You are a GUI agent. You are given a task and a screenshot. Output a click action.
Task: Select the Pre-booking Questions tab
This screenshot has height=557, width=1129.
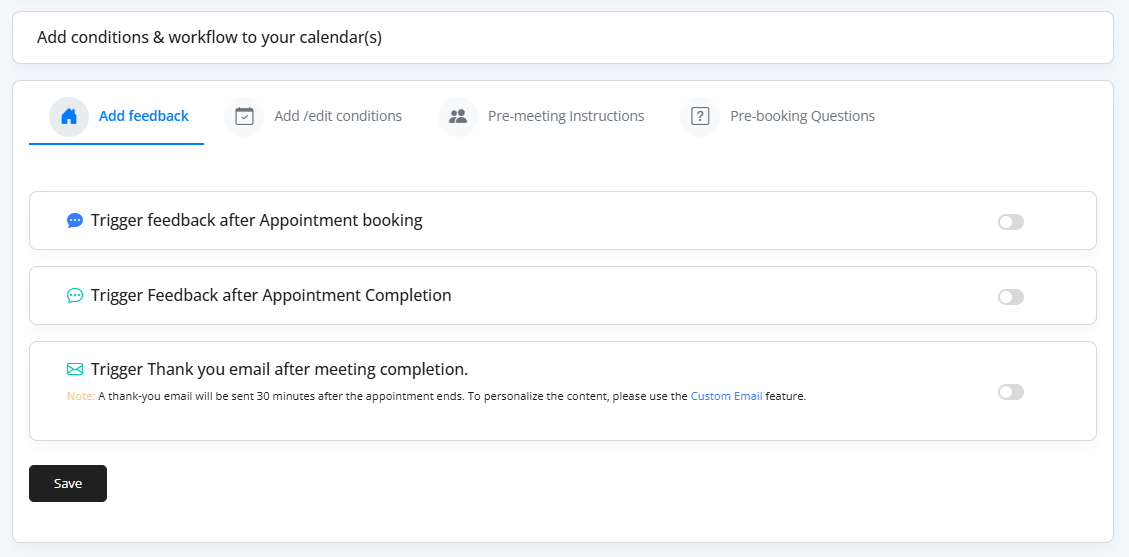(802, 116)
